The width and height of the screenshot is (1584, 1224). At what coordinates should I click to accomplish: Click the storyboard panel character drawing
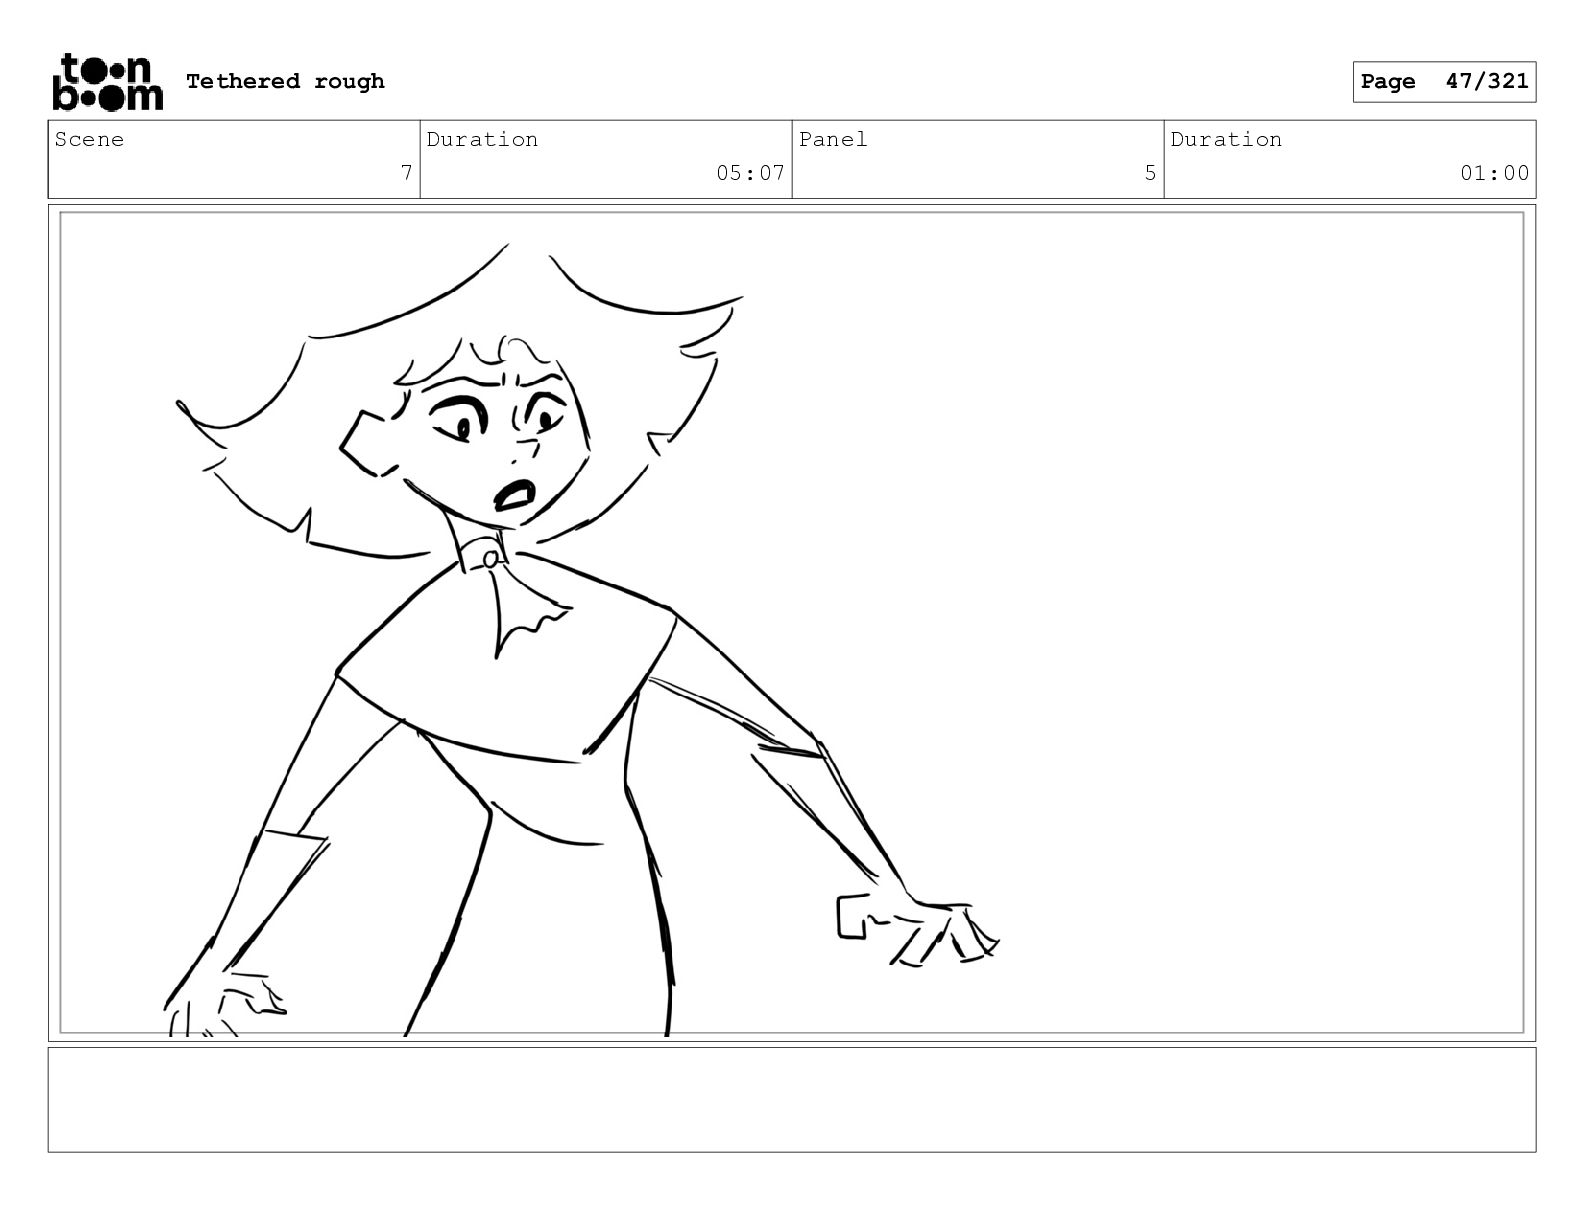point(583,640)
